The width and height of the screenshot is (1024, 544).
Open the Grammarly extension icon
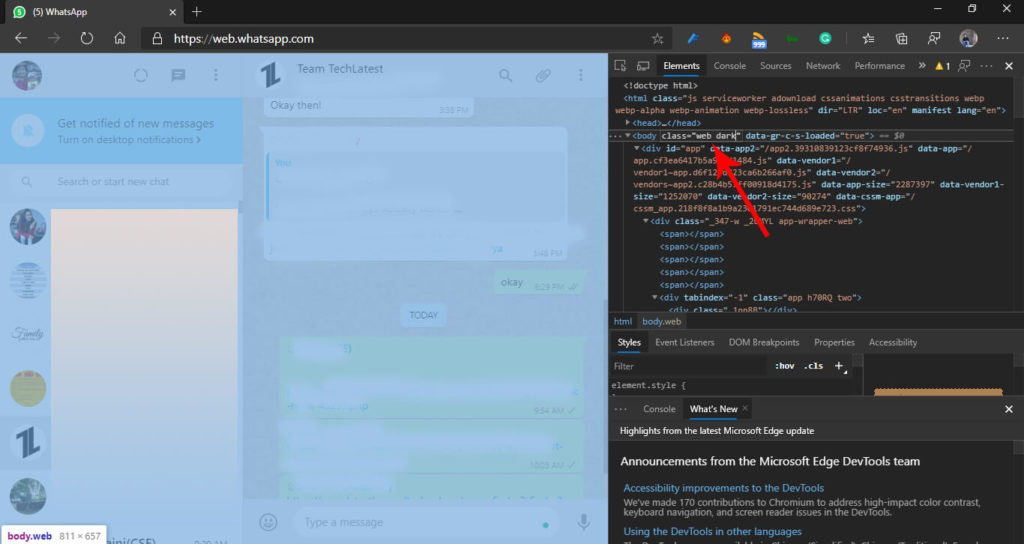825,39
